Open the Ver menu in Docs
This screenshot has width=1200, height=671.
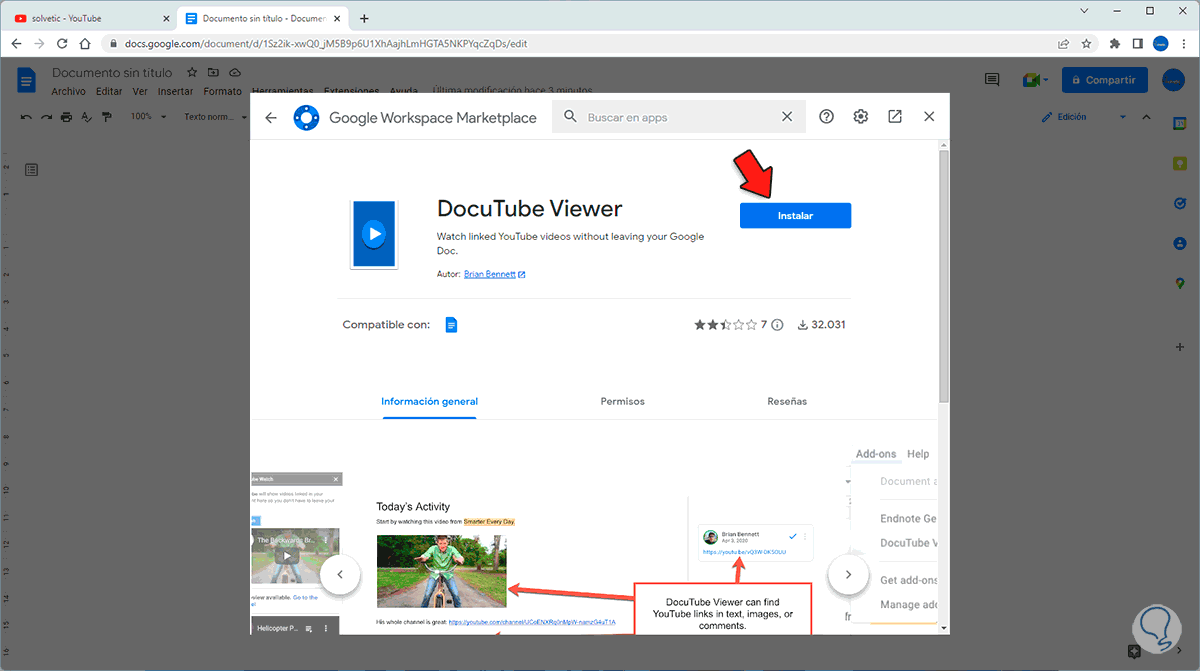140,91
